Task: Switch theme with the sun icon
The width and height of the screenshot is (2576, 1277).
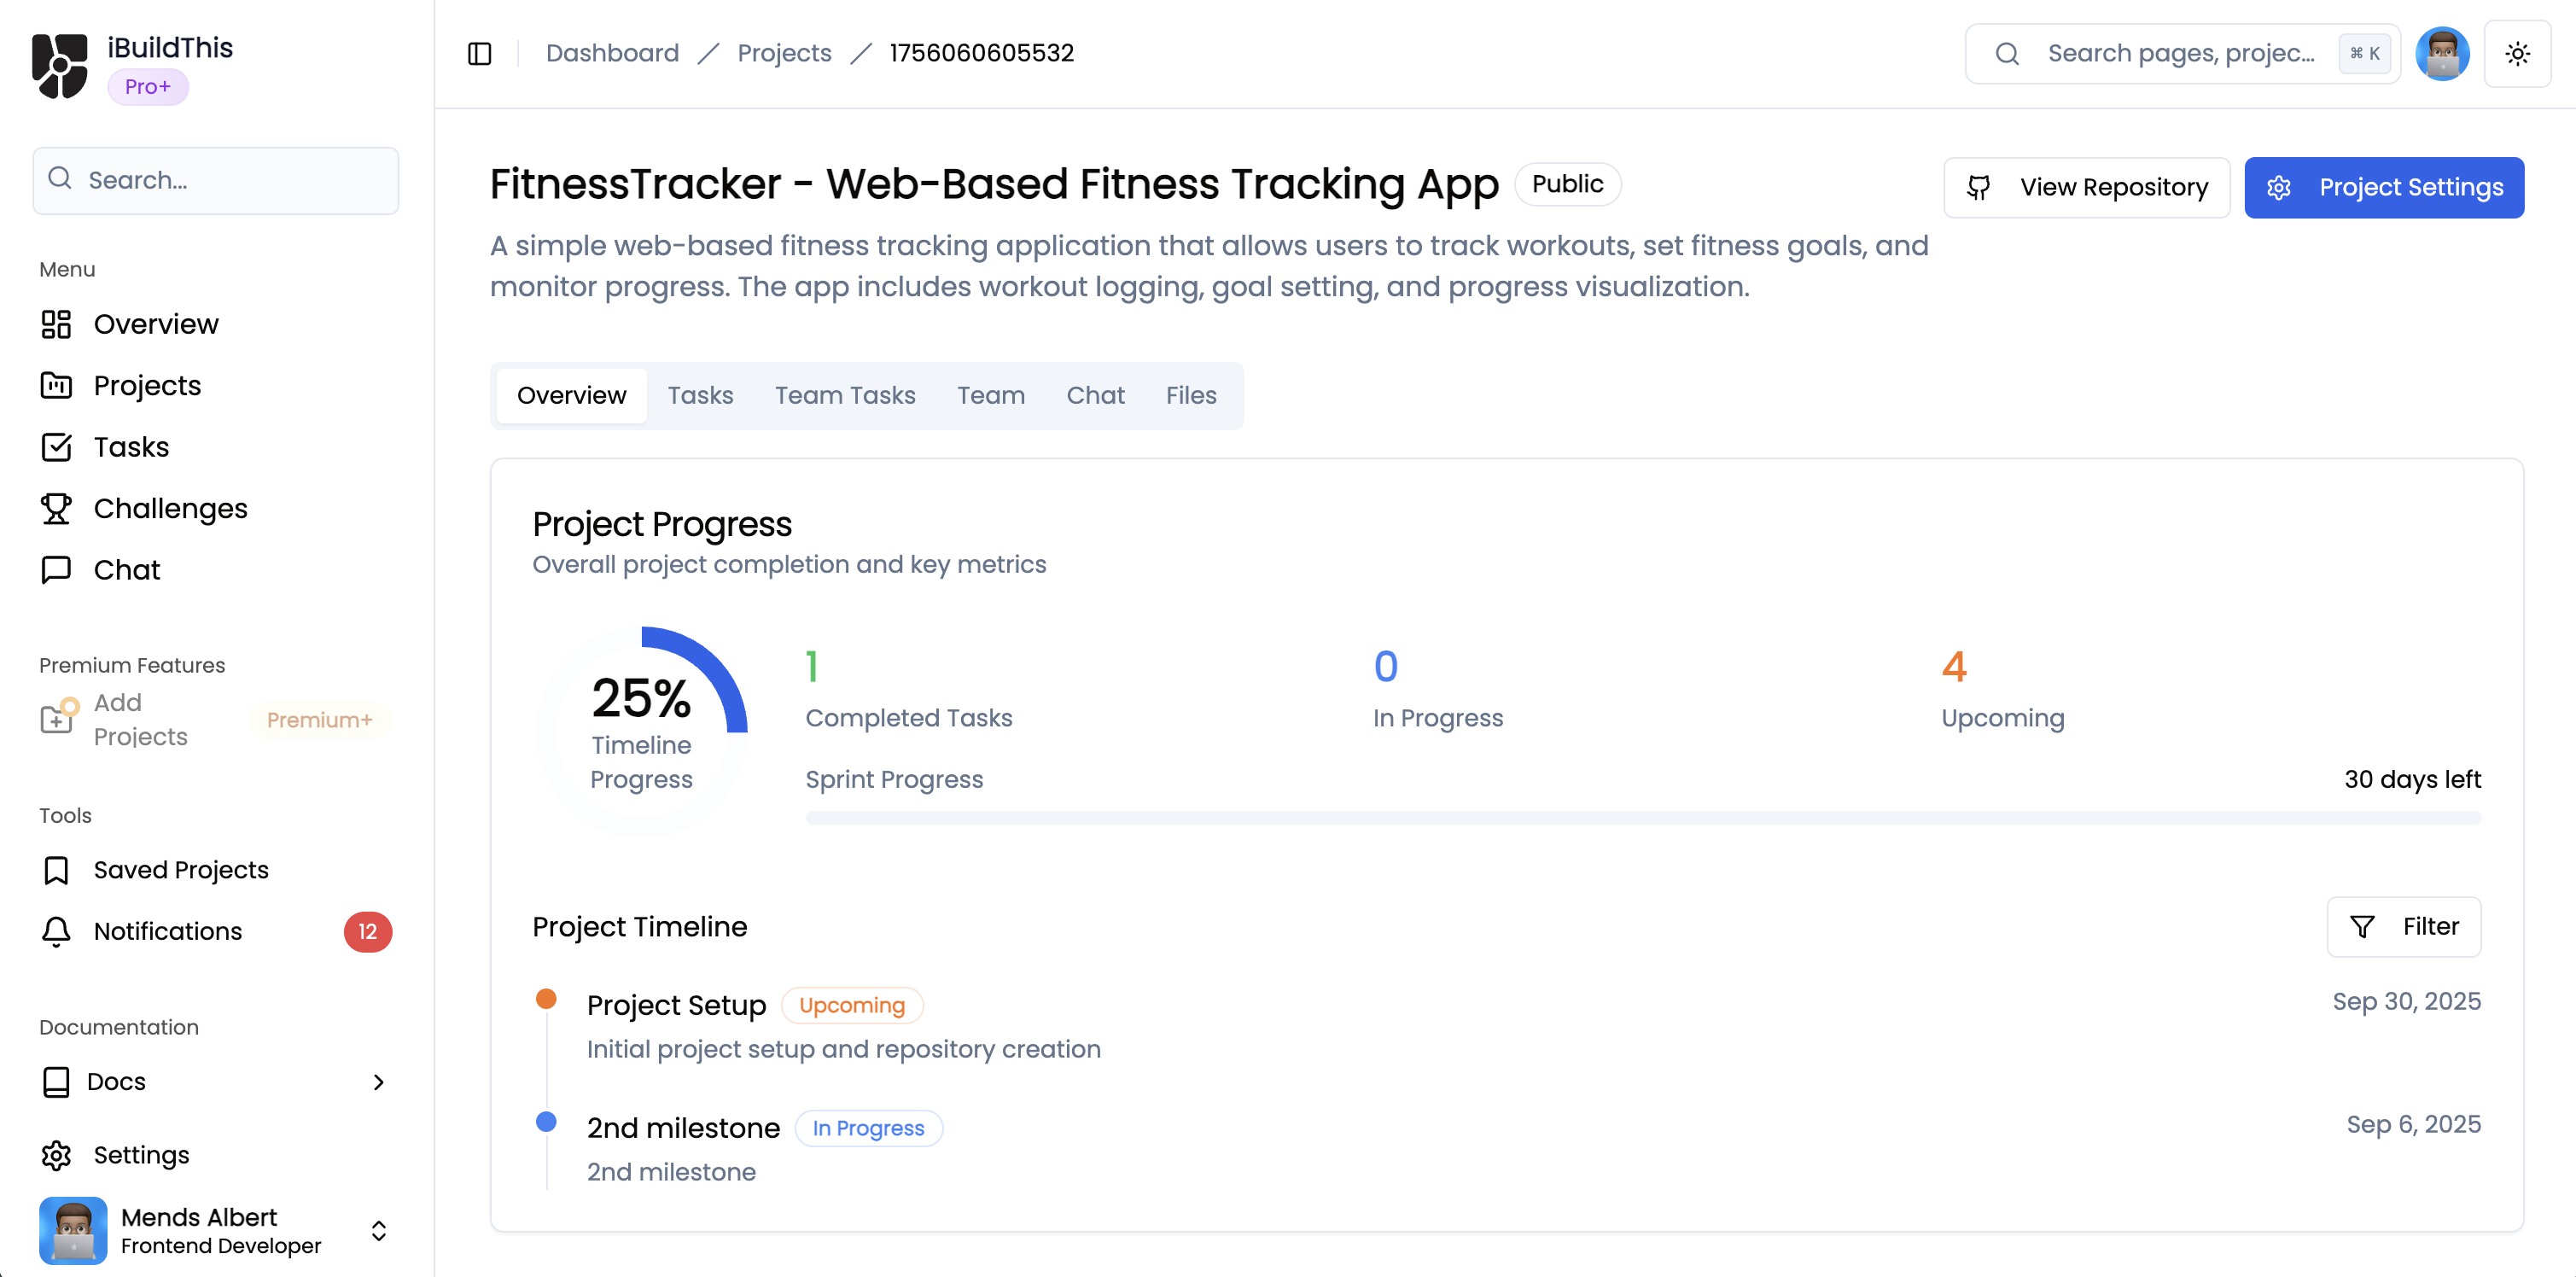Action: 2517,54
